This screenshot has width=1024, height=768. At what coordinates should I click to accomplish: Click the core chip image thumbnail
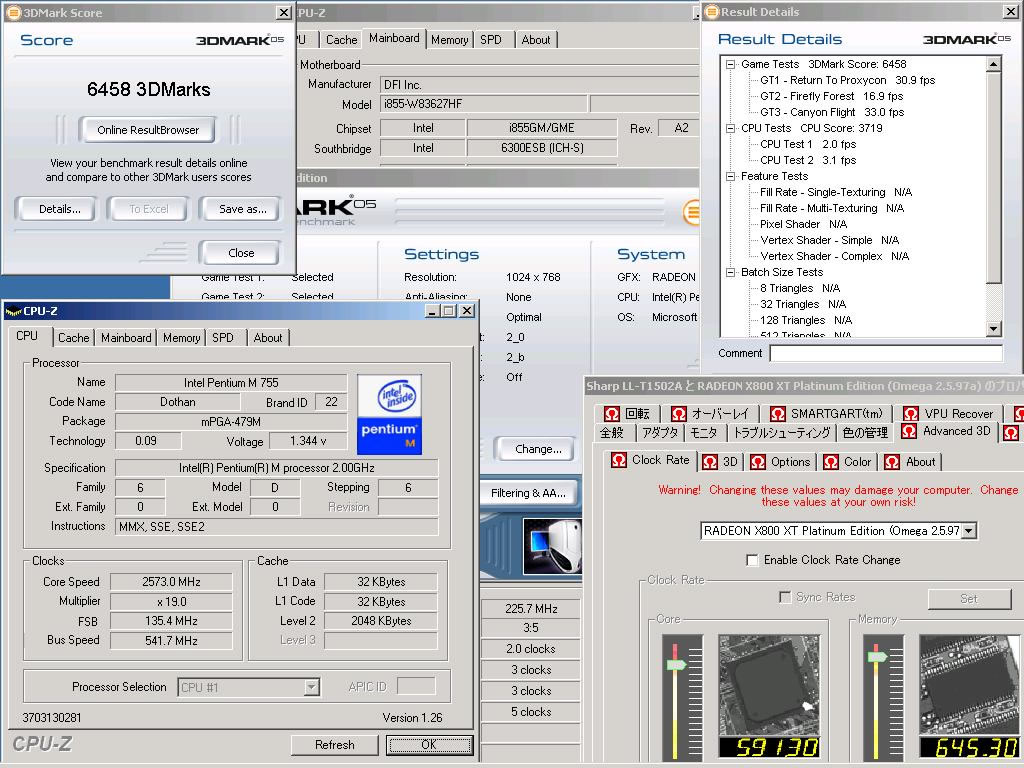coord(768,685)
